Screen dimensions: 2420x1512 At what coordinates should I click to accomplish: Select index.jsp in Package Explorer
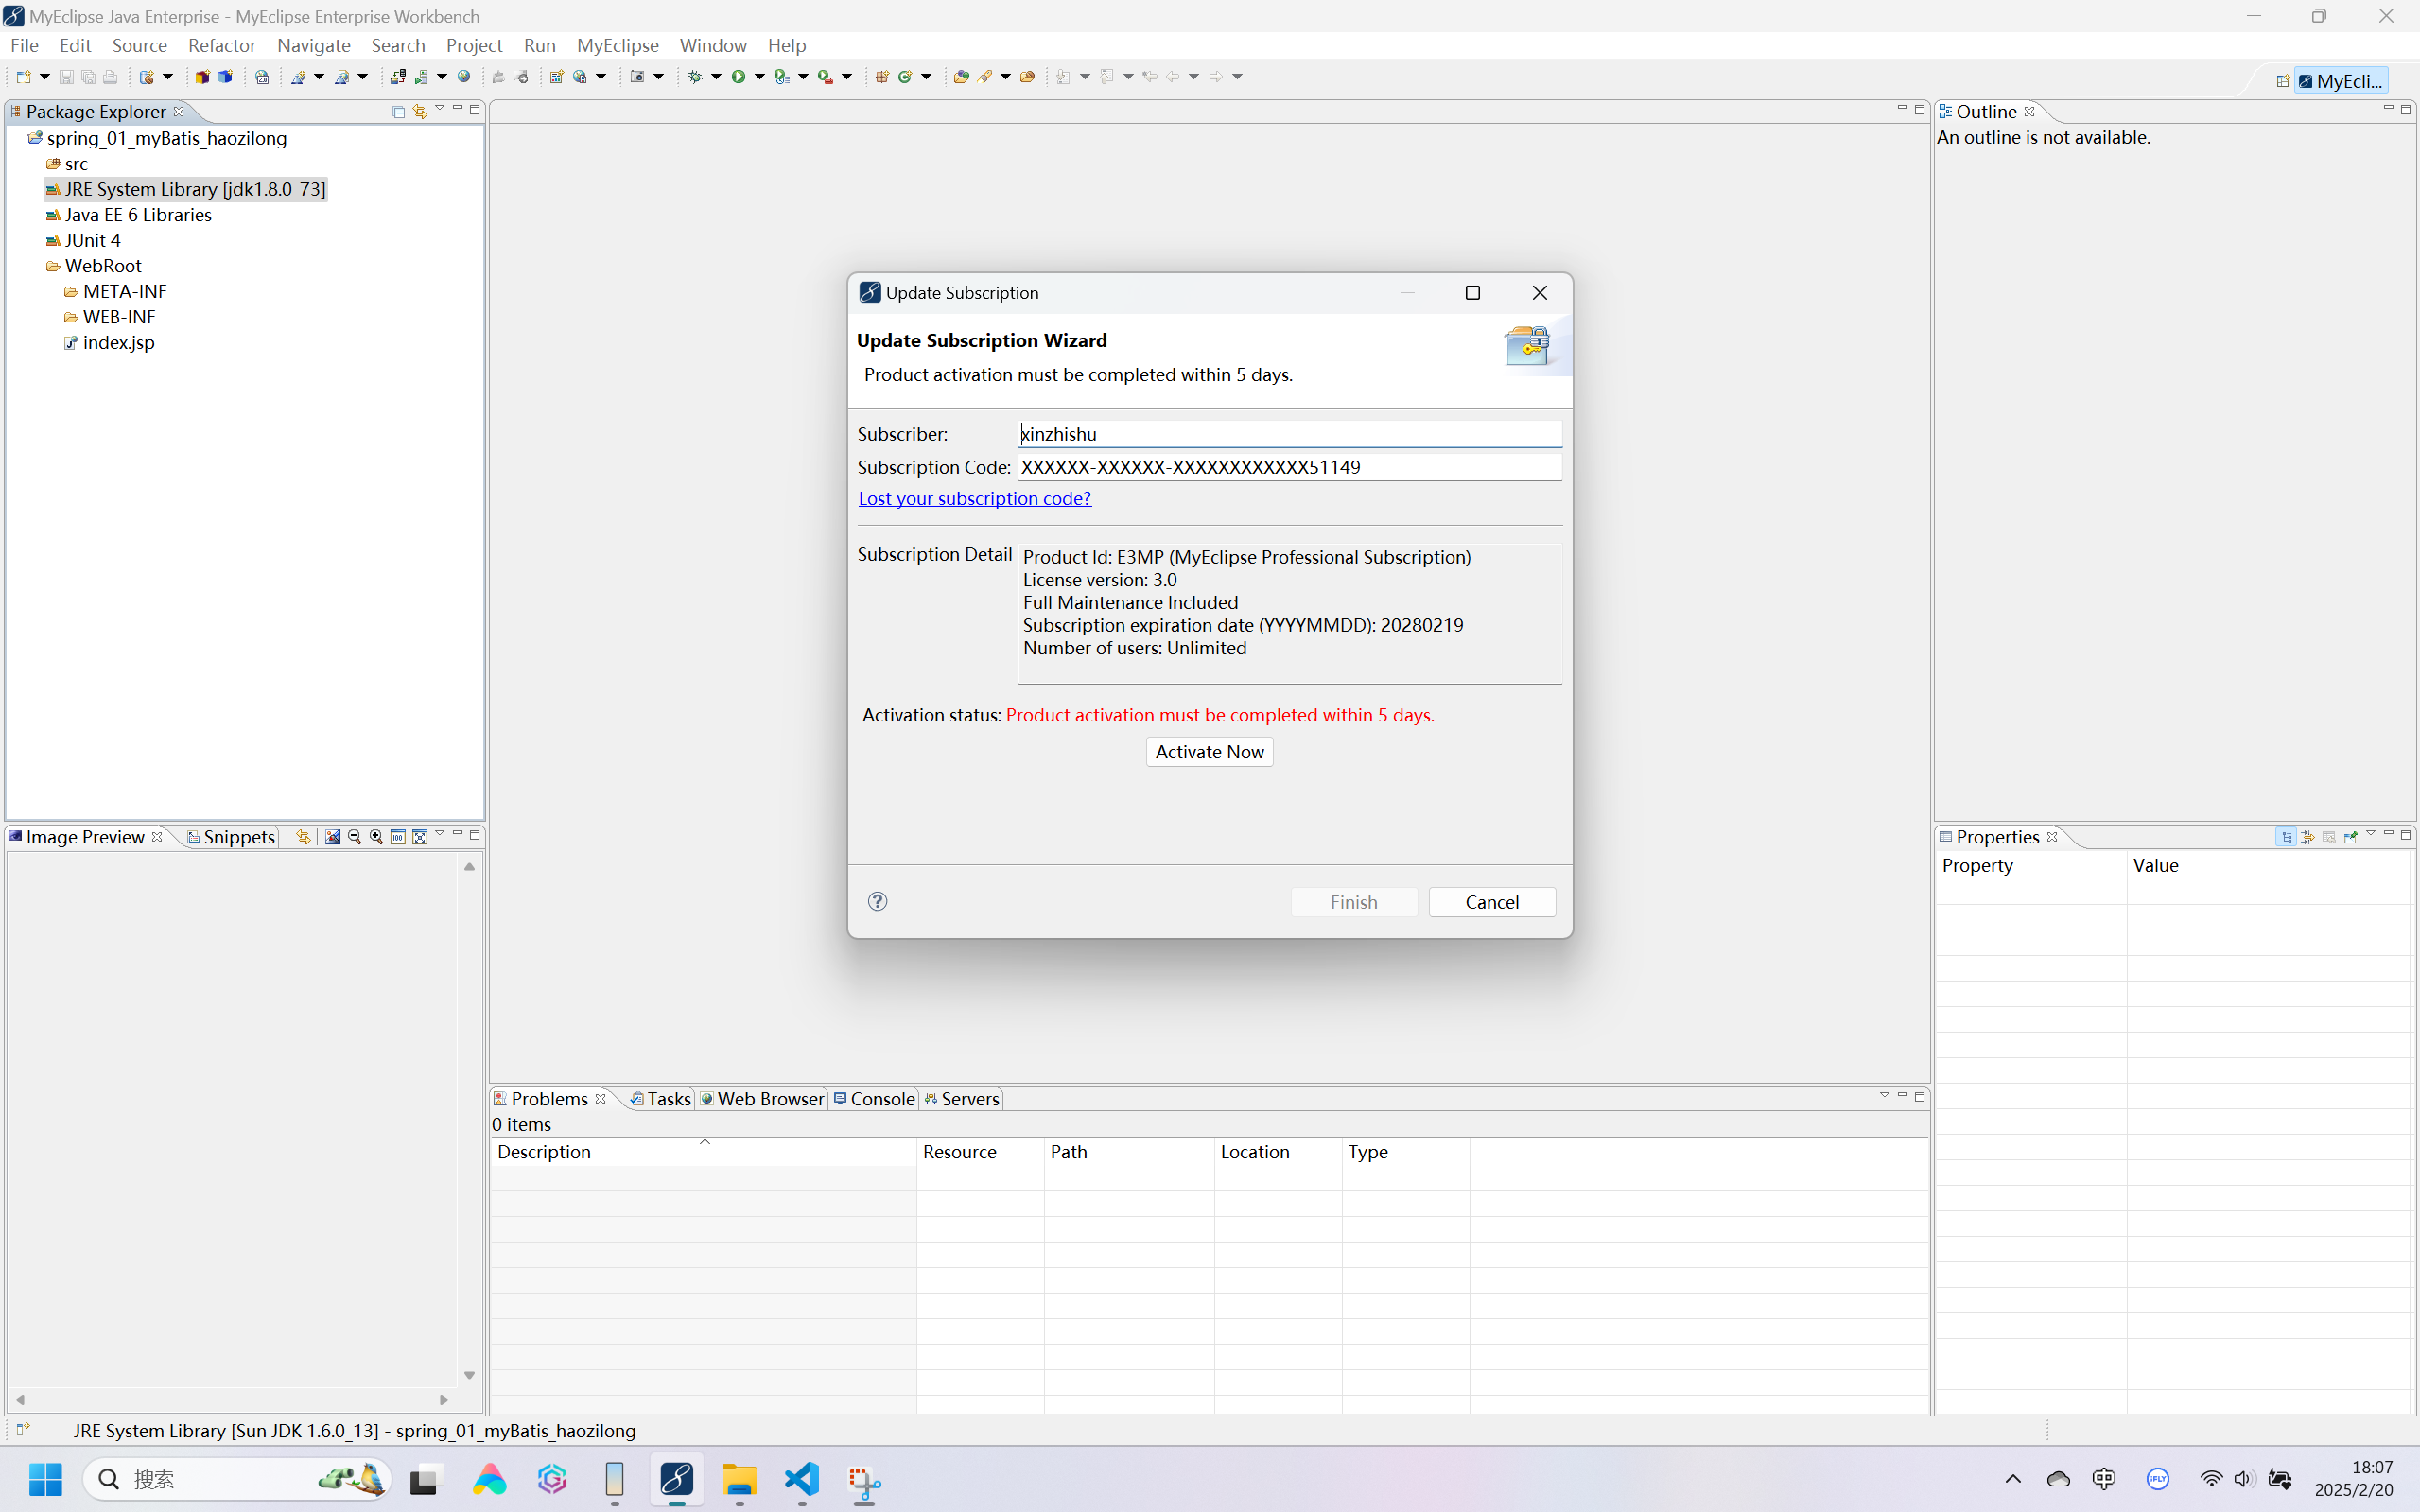pyautogui.click(x=109, y=342)
